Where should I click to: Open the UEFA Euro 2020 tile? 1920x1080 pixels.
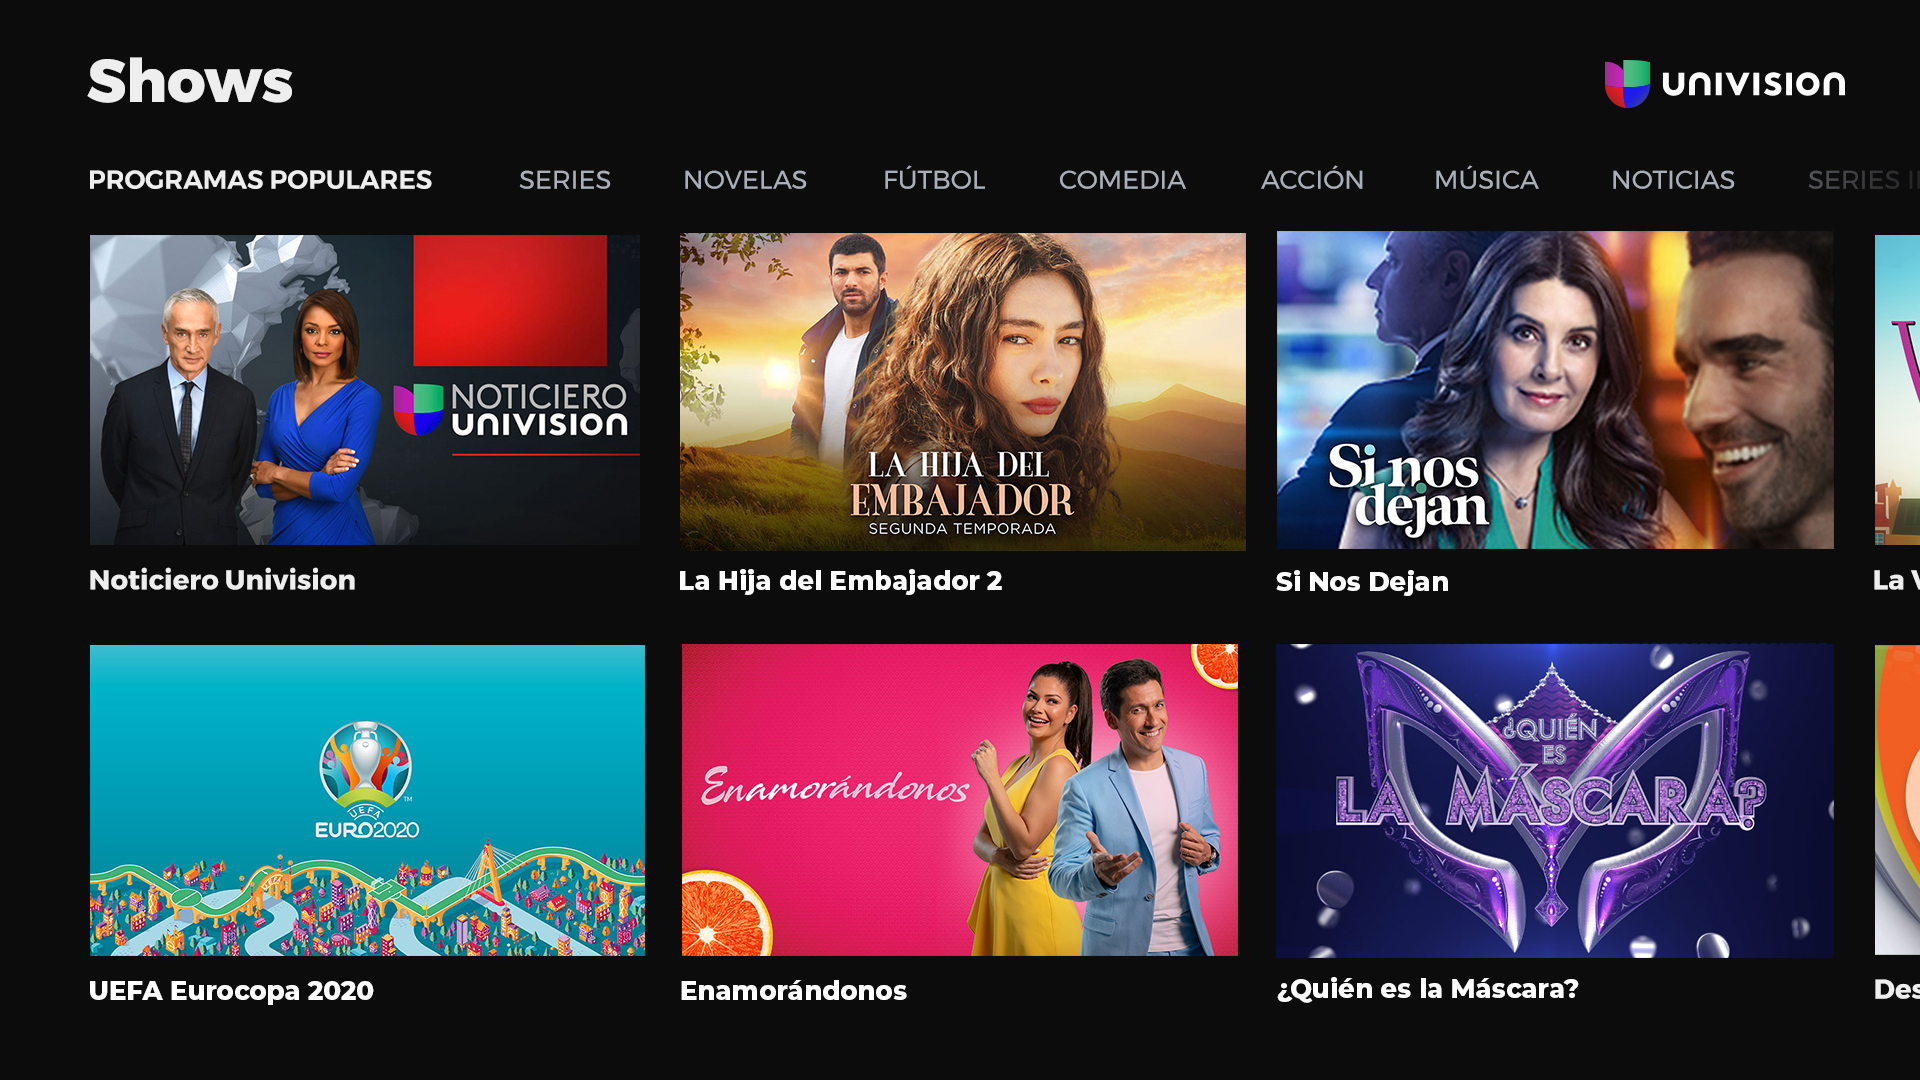coord(367,800)
